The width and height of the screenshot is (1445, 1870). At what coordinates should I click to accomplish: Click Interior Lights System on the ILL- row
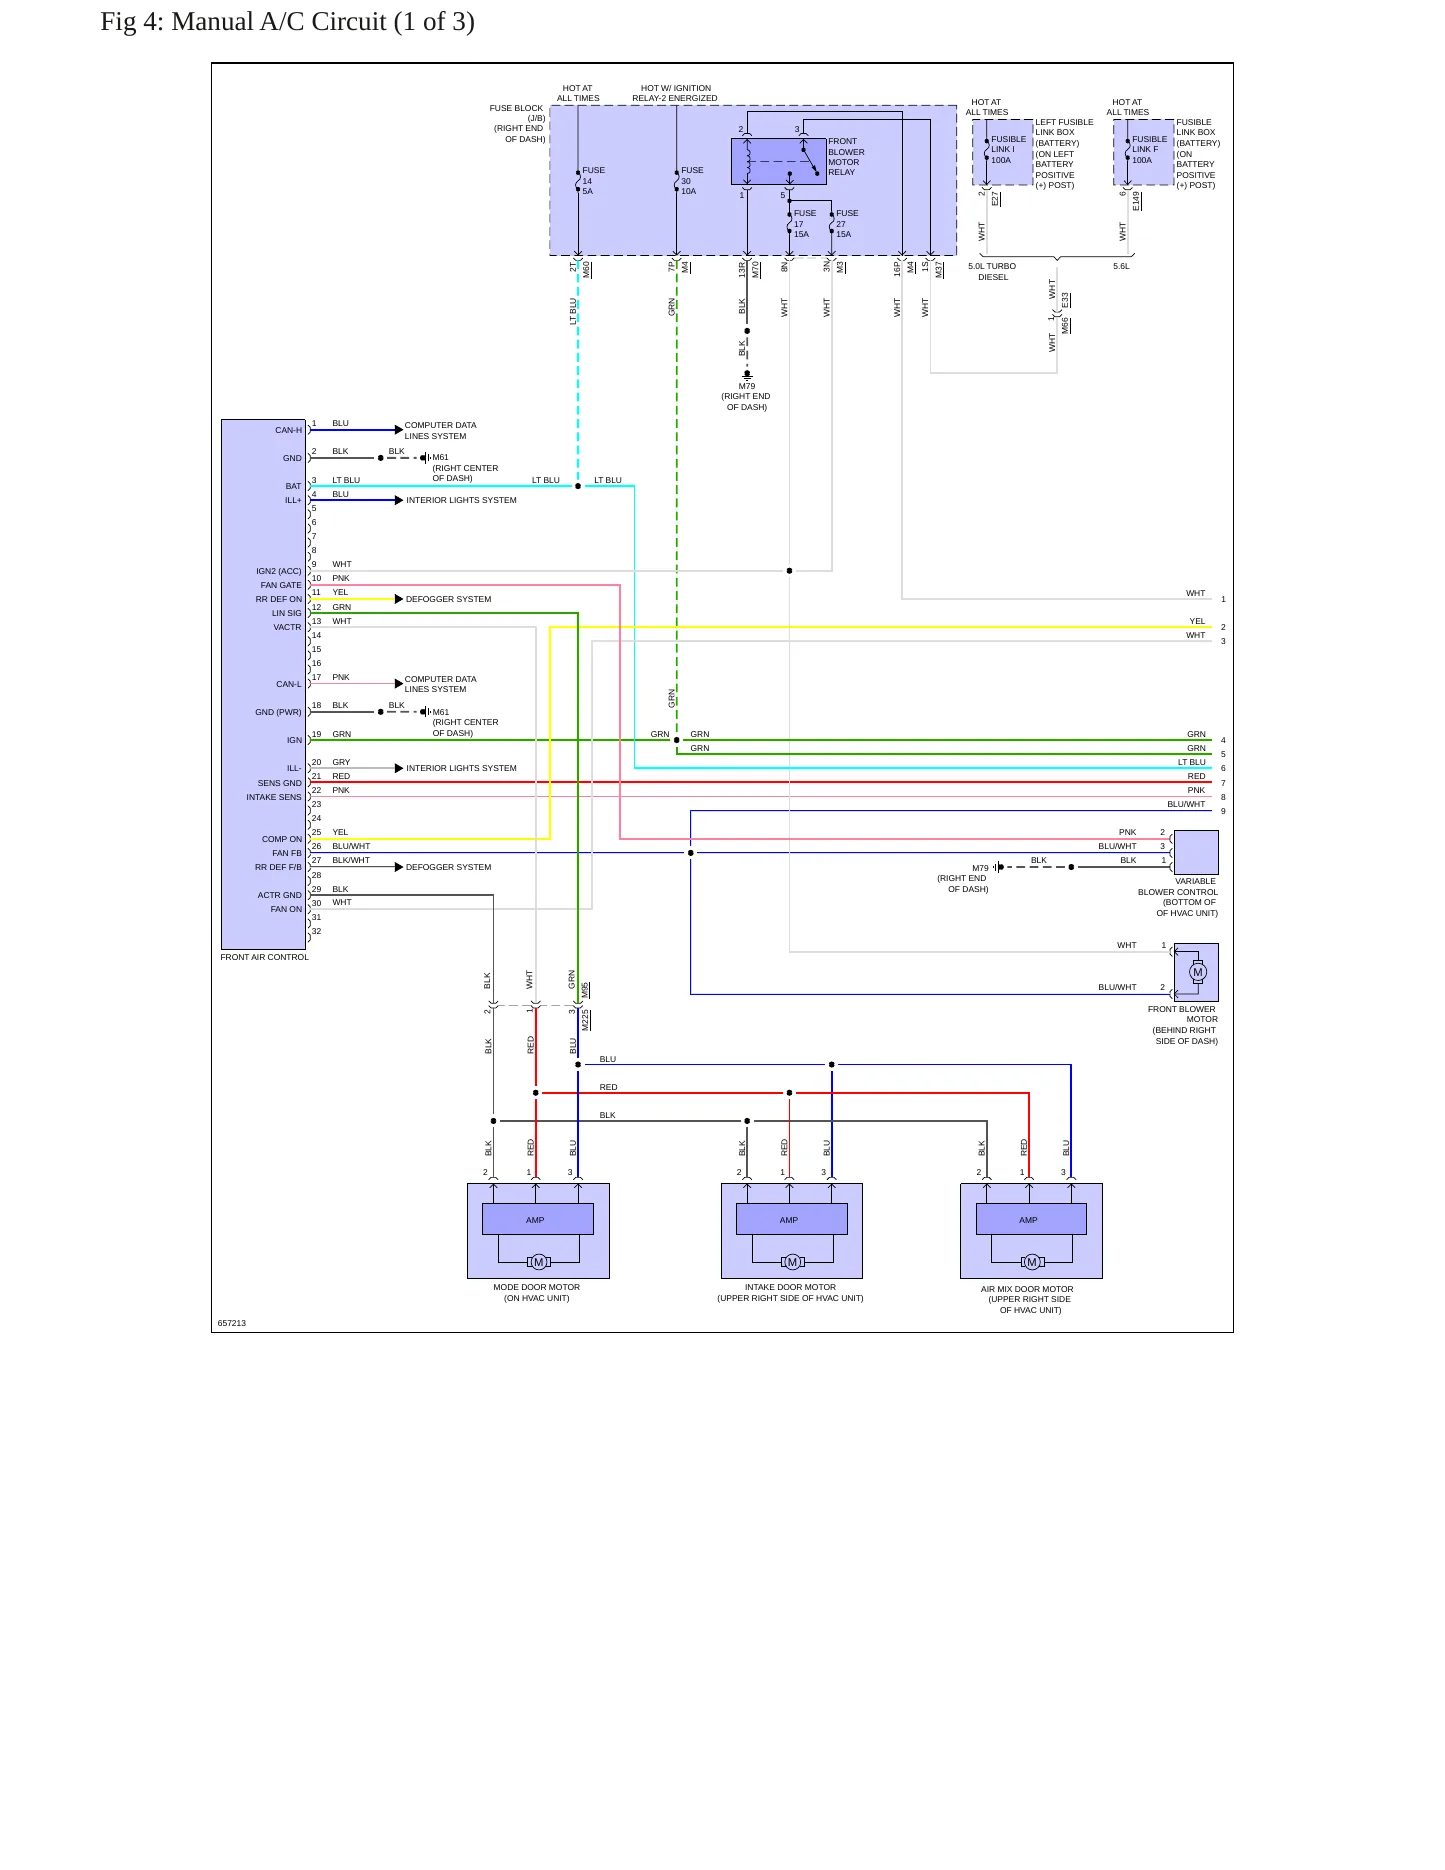click(461, 768)
